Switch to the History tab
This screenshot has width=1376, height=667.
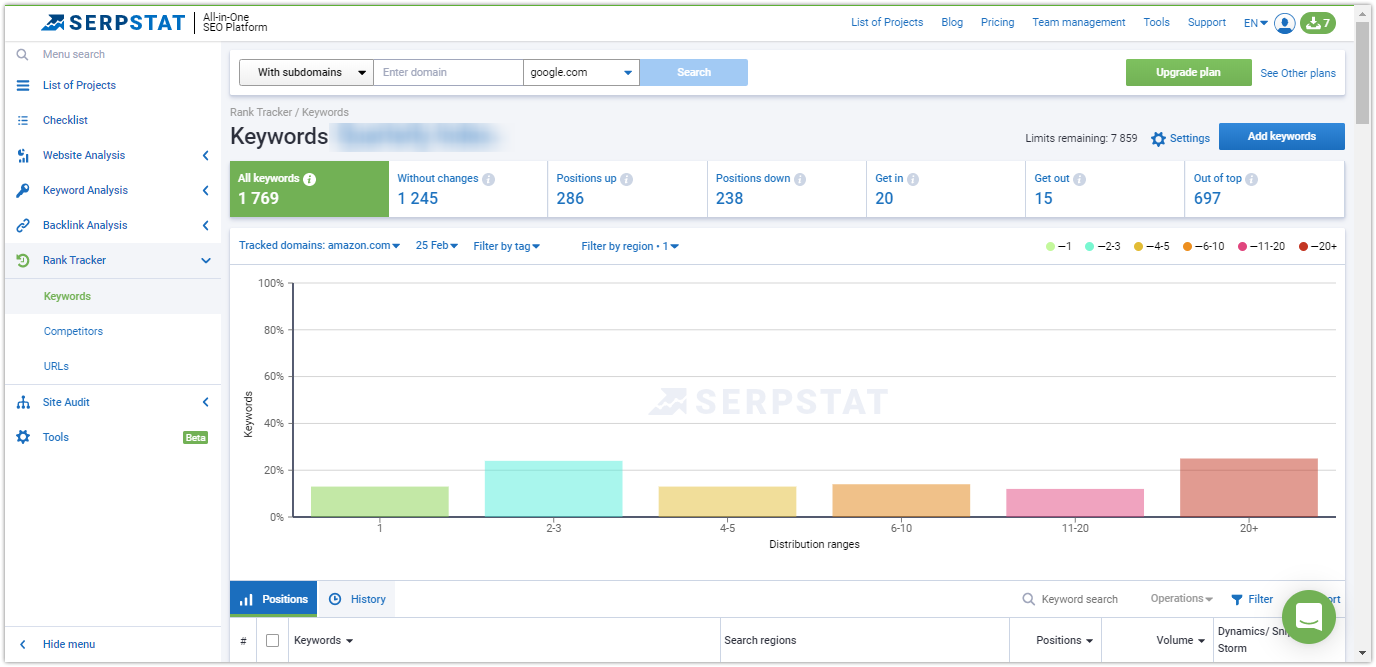coord(357,599)
